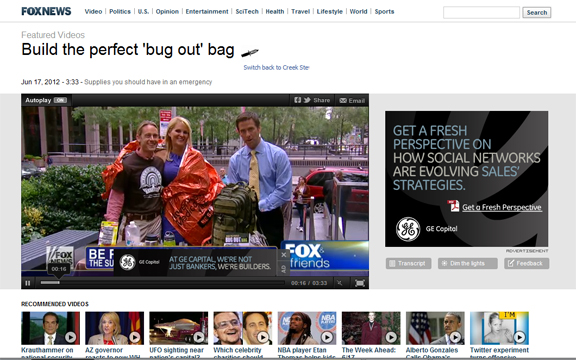Toggle the player volume mute icon
Viewport: 576px width, 360px height.
(x=340, y=283)
